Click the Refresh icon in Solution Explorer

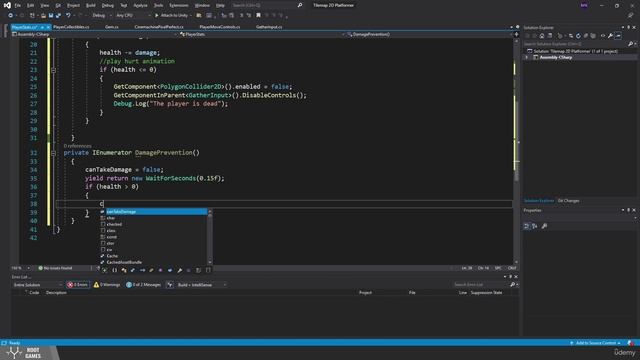pyautogui.click(x=578, y=36)
